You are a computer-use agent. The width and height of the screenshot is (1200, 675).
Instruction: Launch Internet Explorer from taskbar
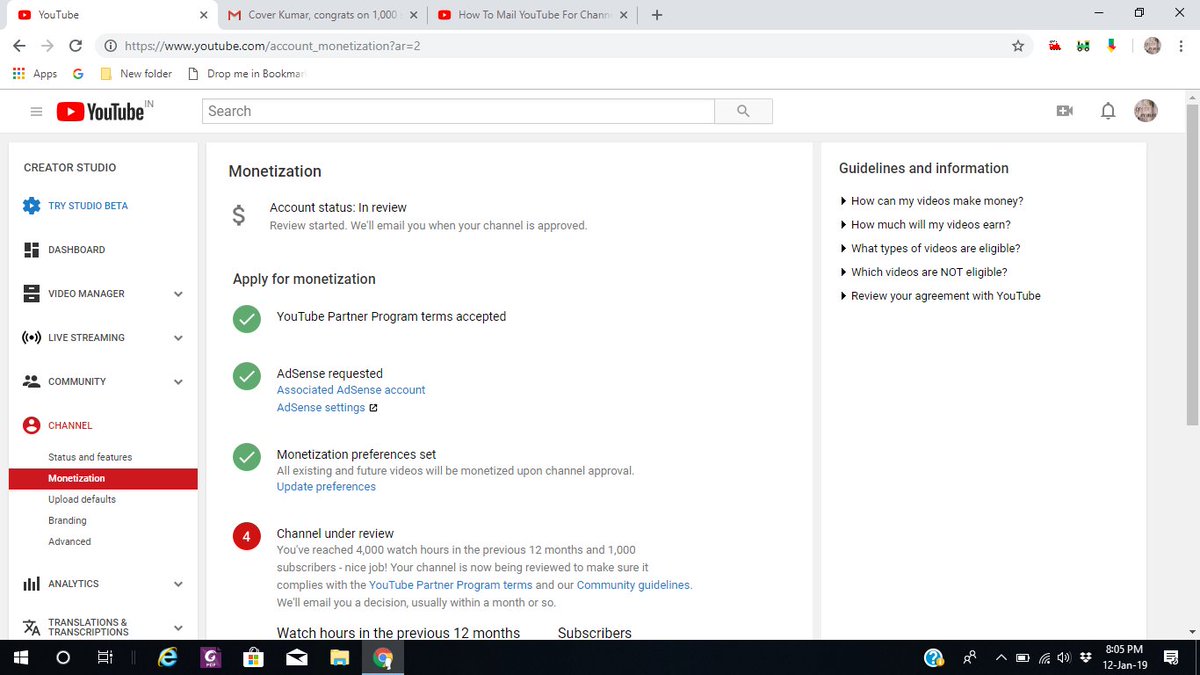(167, 658)
